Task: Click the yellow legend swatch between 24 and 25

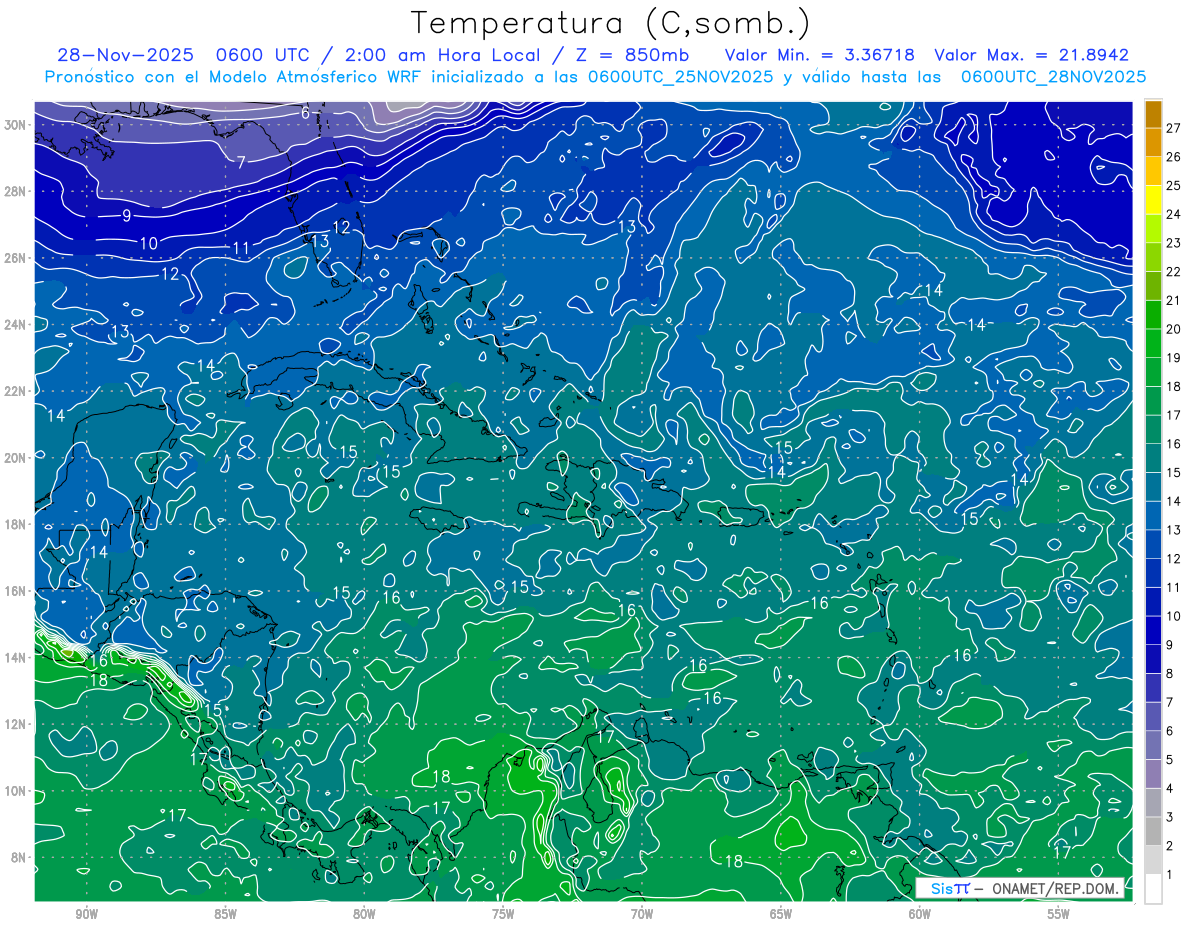Action: click(x=1153, y=199)
